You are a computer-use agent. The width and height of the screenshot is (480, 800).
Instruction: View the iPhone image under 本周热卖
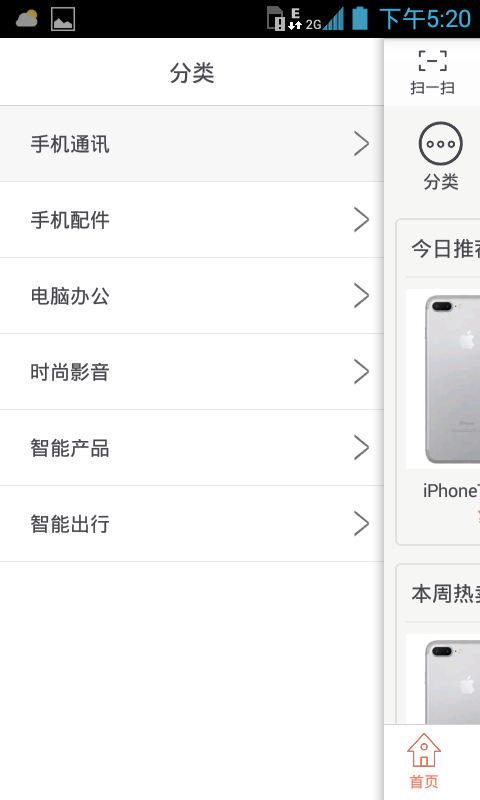pos(443,679)
